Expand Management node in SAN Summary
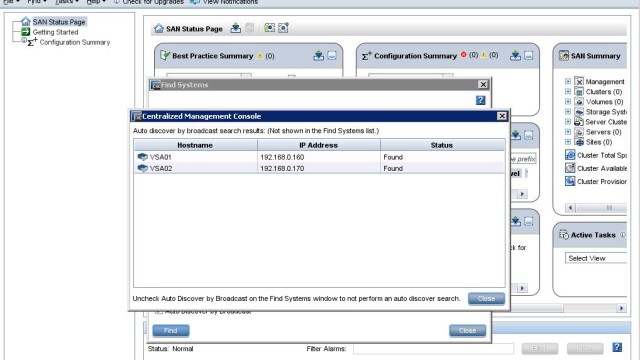The image size is (640, 360). [x=568, y=81]
